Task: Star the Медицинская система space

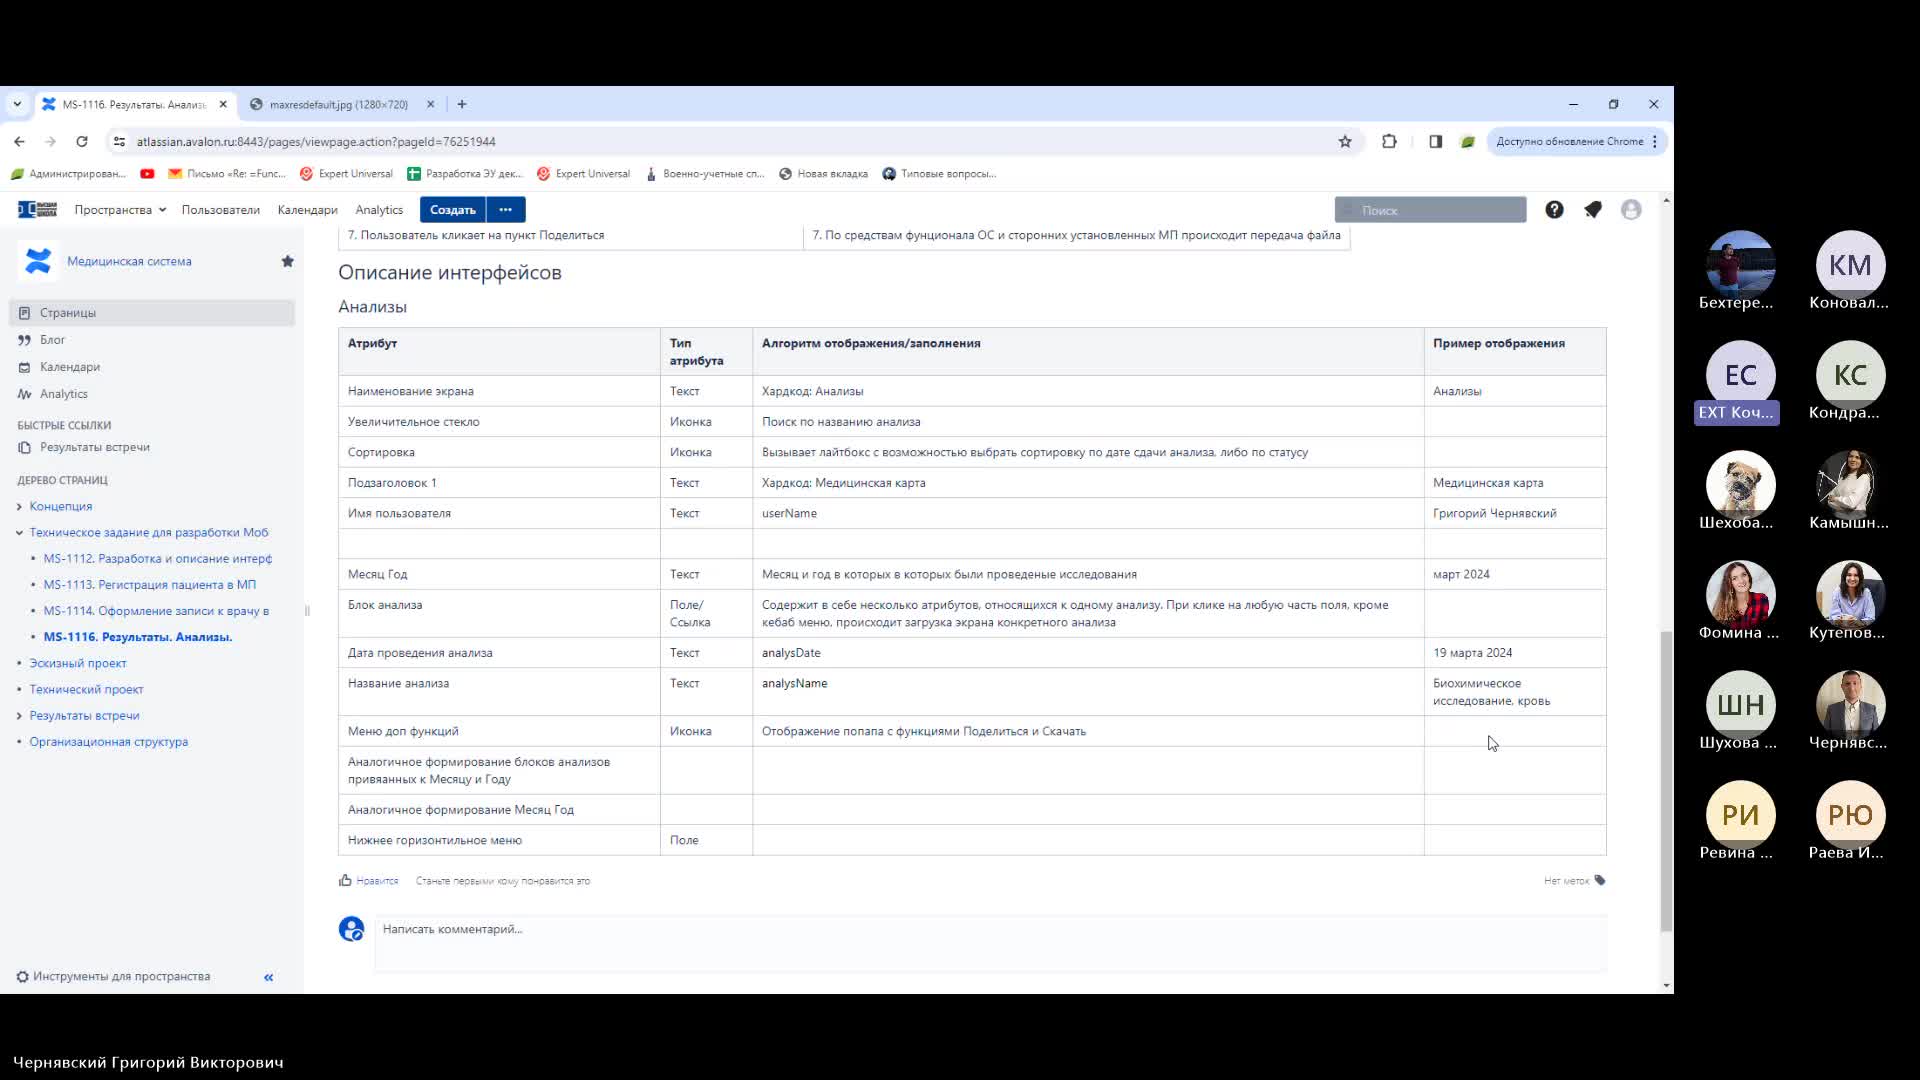Action: click(x=288, y=261)
